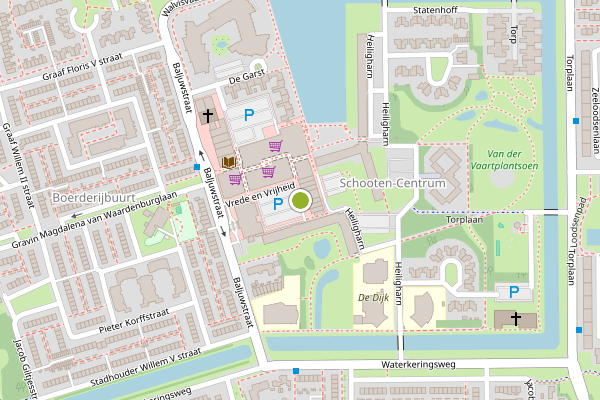Click the shopping cart icon nearest the library

coord(235,179)
